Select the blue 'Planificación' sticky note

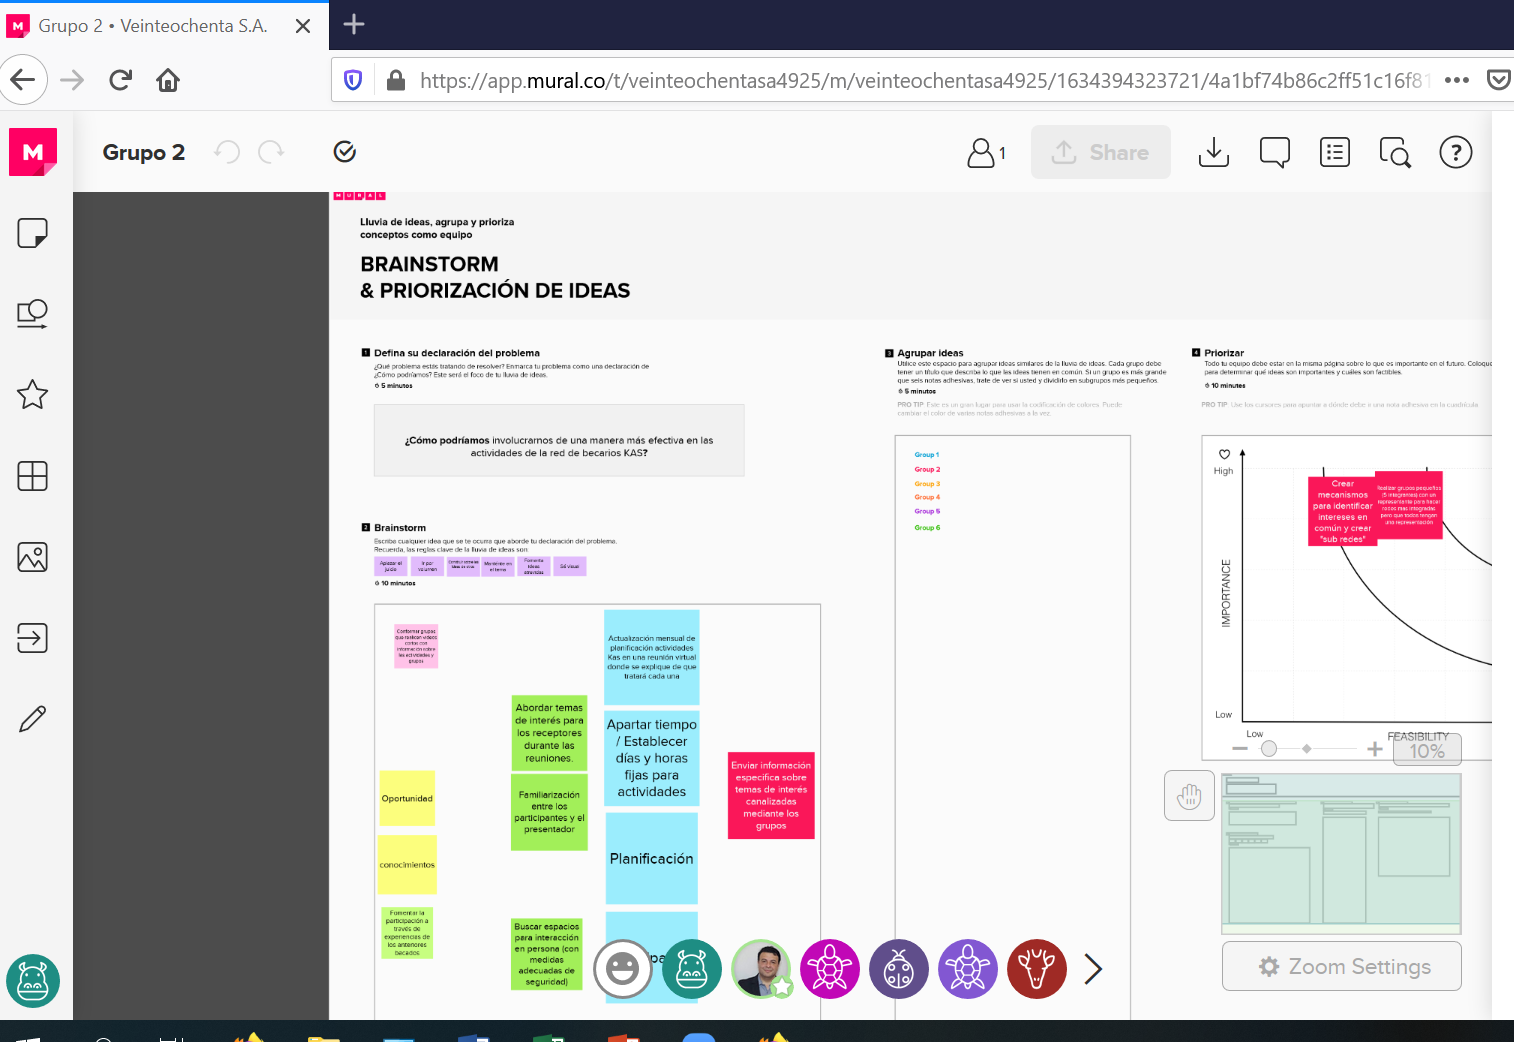click(x=652, y=859)
